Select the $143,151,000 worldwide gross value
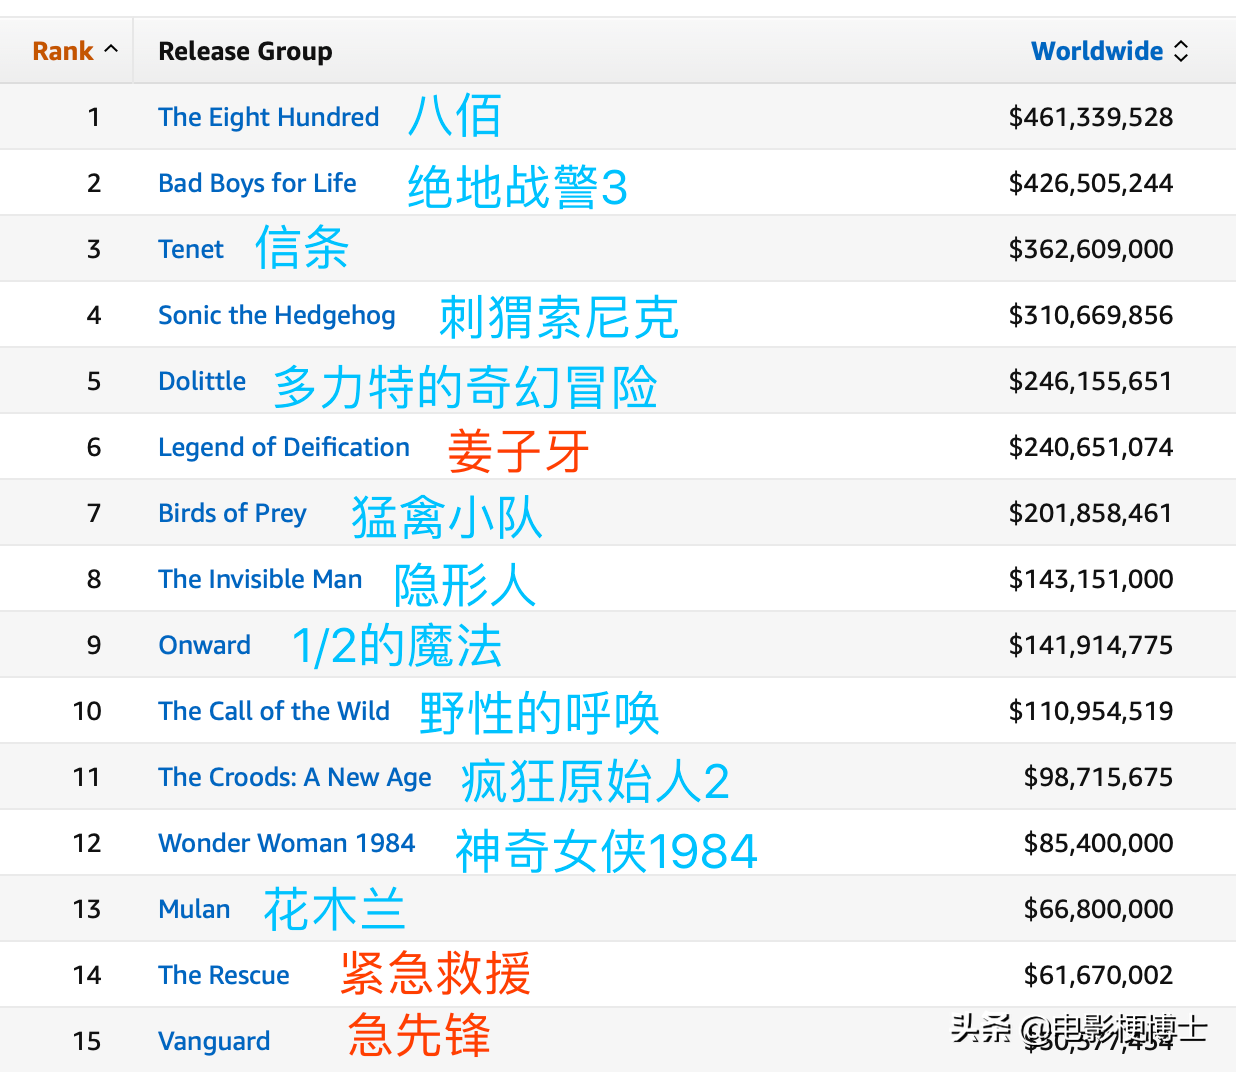 click(1091, 579)
